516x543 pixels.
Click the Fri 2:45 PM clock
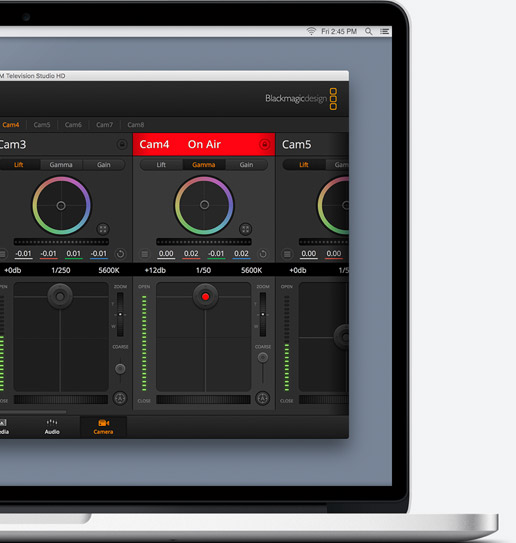pos(339,32)
